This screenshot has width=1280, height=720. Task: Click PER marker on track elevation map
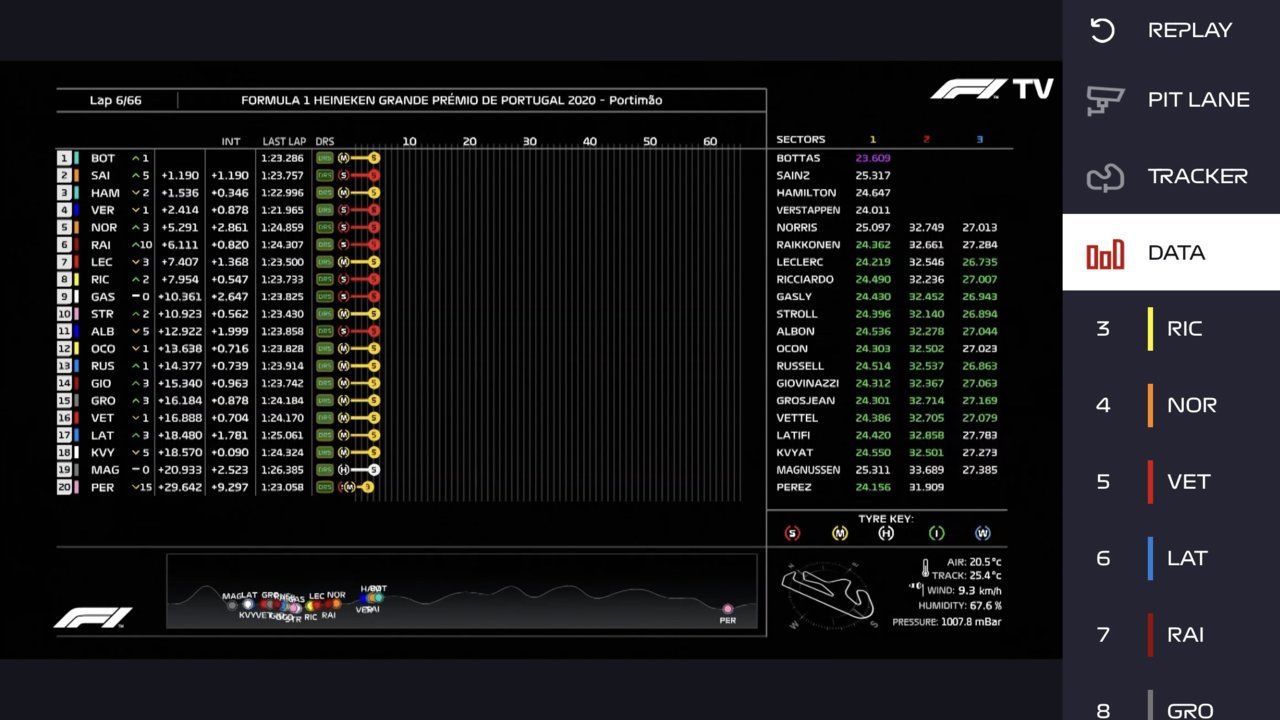pos(728,609)
